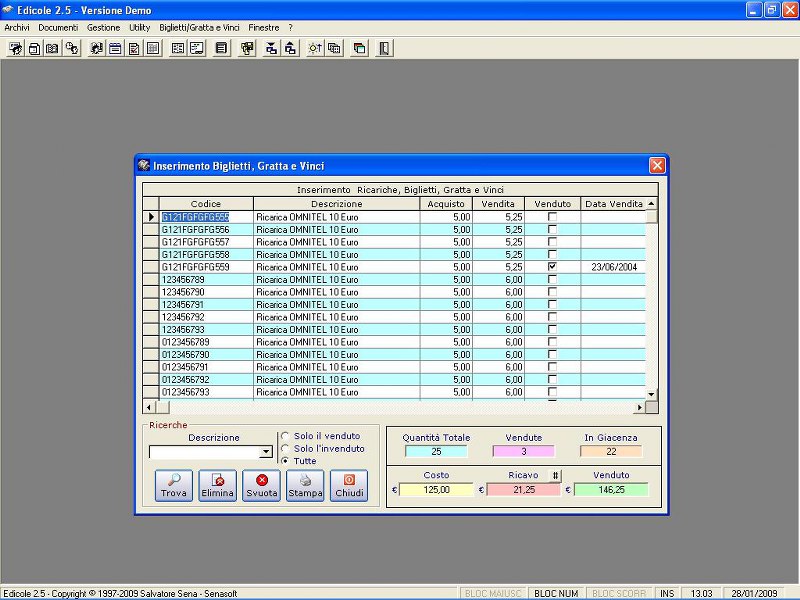Screen dimensions: 800x600
Task: Close the dialog with the Chiudi button
Action: tap(349, 485)
